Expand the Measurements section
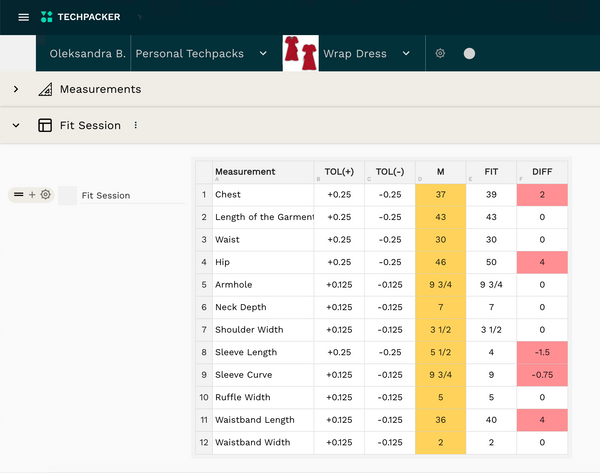The image size is (600, 473). pyautogui.click(x=16, y=90)
